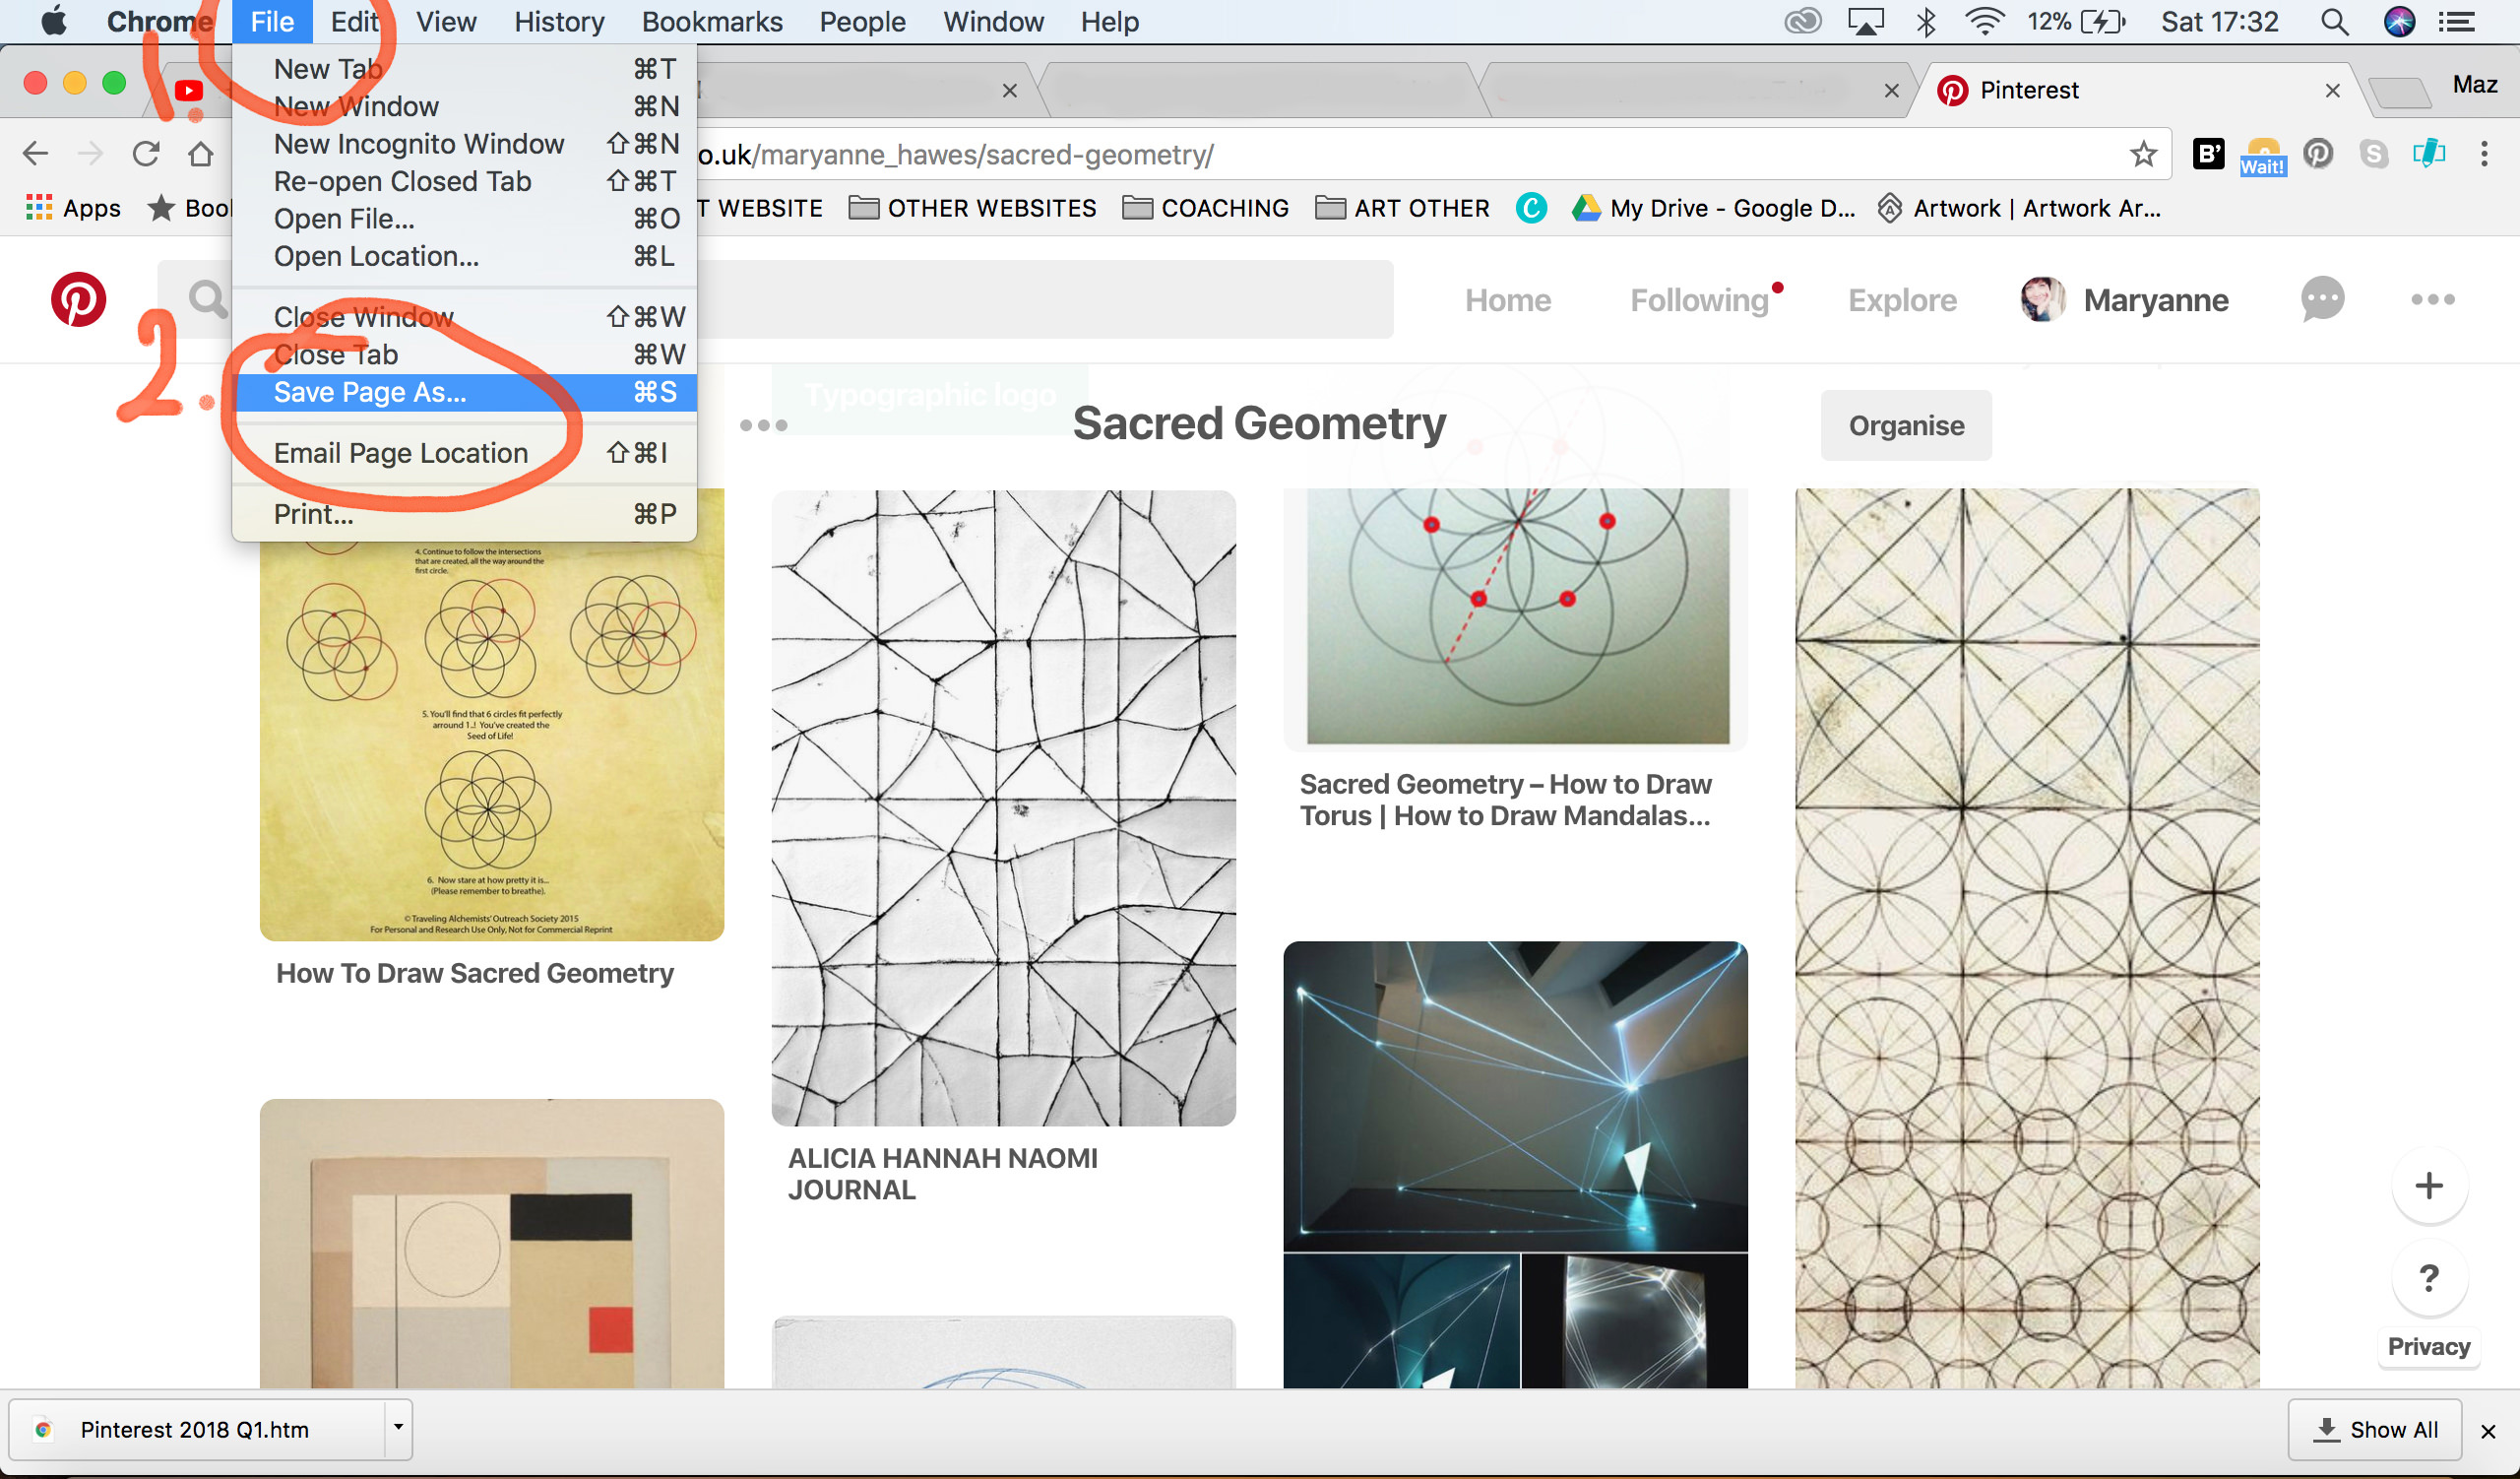Click the Explore tab in Pinterest nav
Image resolution: width=2520 pixels, height=1479 pixels.
(x=1899, y=297)
